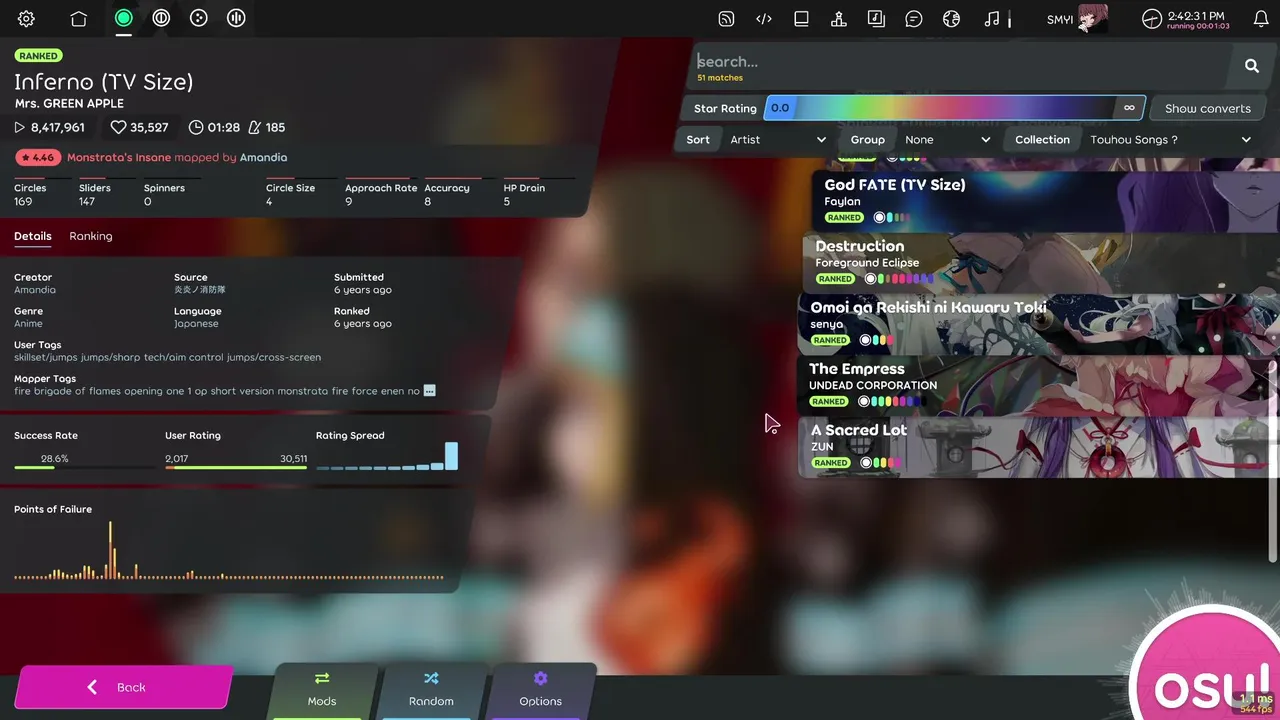Adjust star rating slider maximum infinity handle
The width and height of the screenshot is (1280, 720).
coord(1129,108)
